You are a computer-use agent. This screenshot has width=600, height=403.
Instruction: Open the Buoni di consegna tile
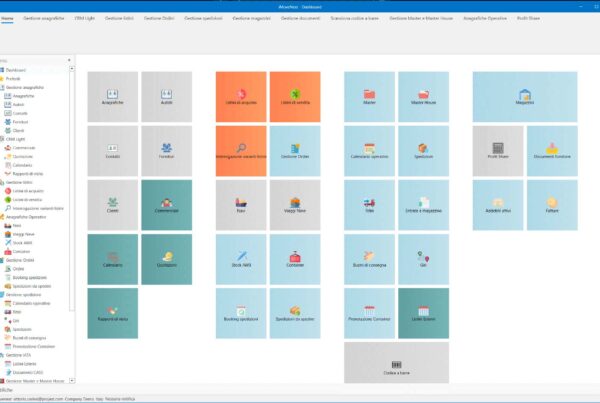(x=369, y=259)
